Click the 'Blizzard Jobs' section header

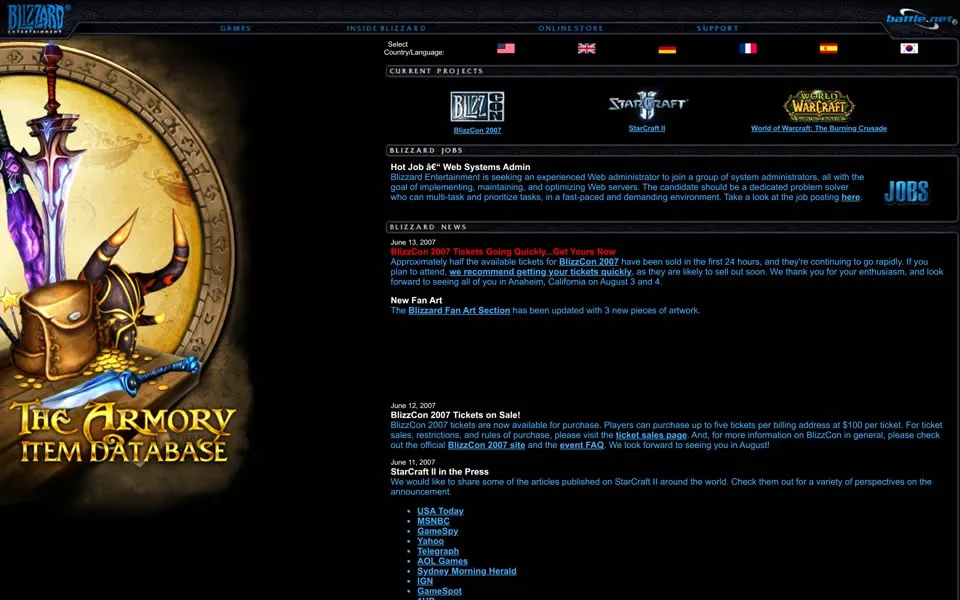pos(426,151)
